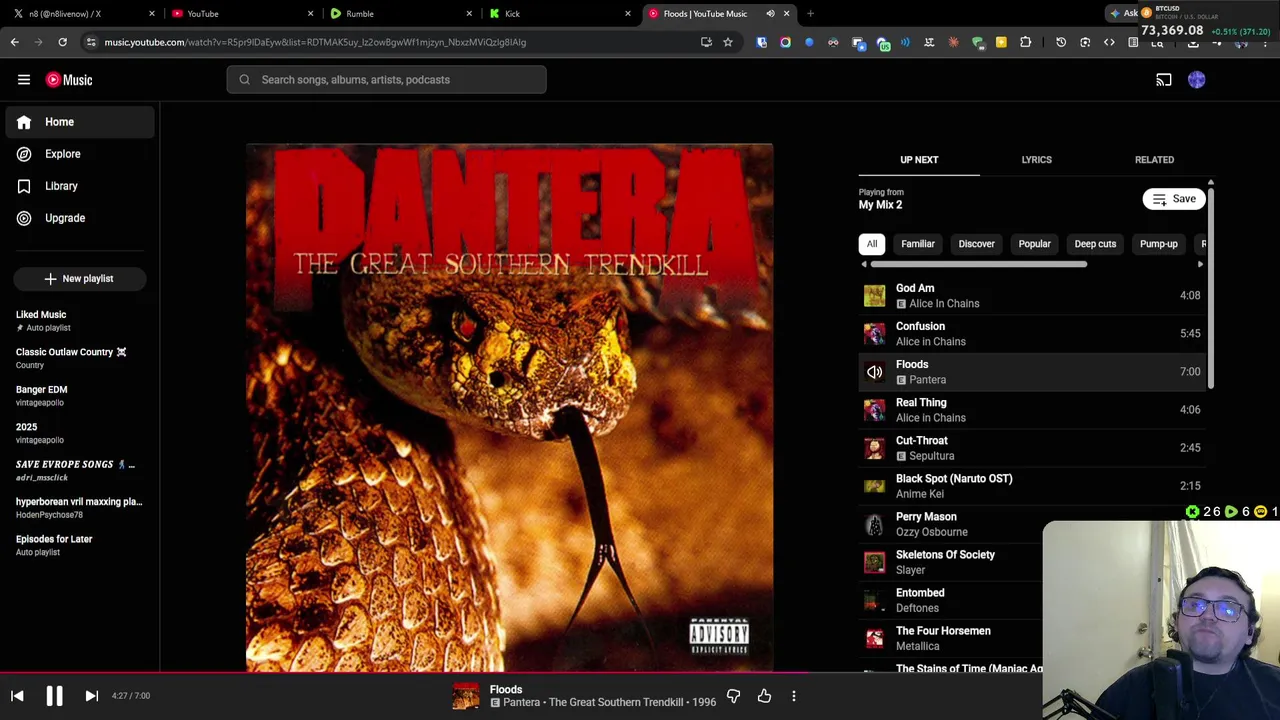Open Liked Music playlist
The width and height of the screenshot is (1280, 720).
tap(80, 320)
